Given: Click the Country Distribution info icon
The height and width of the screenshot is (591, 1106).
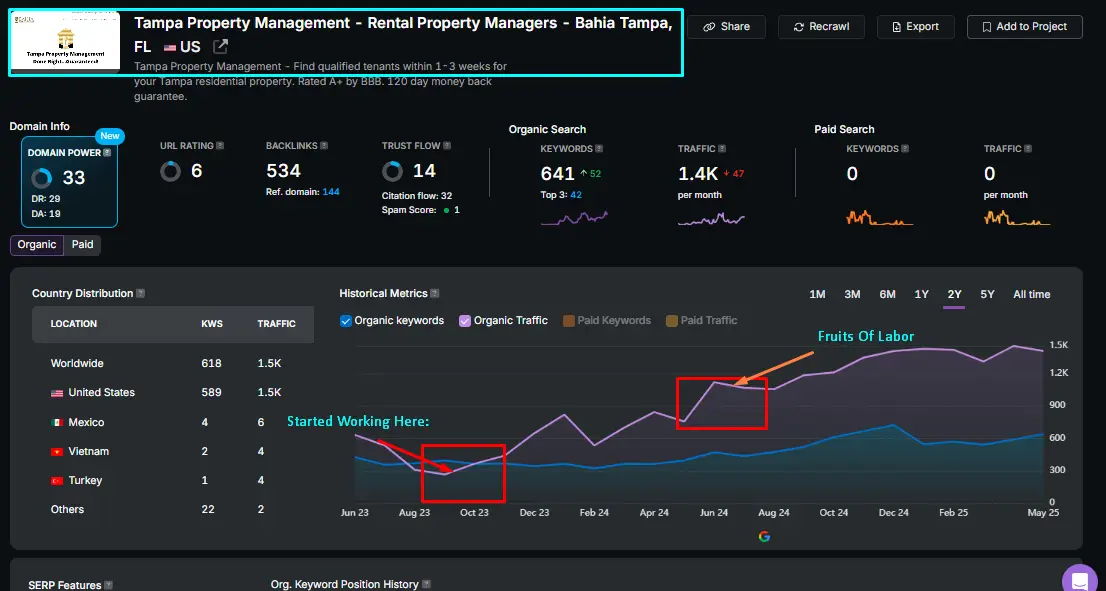Looking at the screenshot, I should pos(141,293).
